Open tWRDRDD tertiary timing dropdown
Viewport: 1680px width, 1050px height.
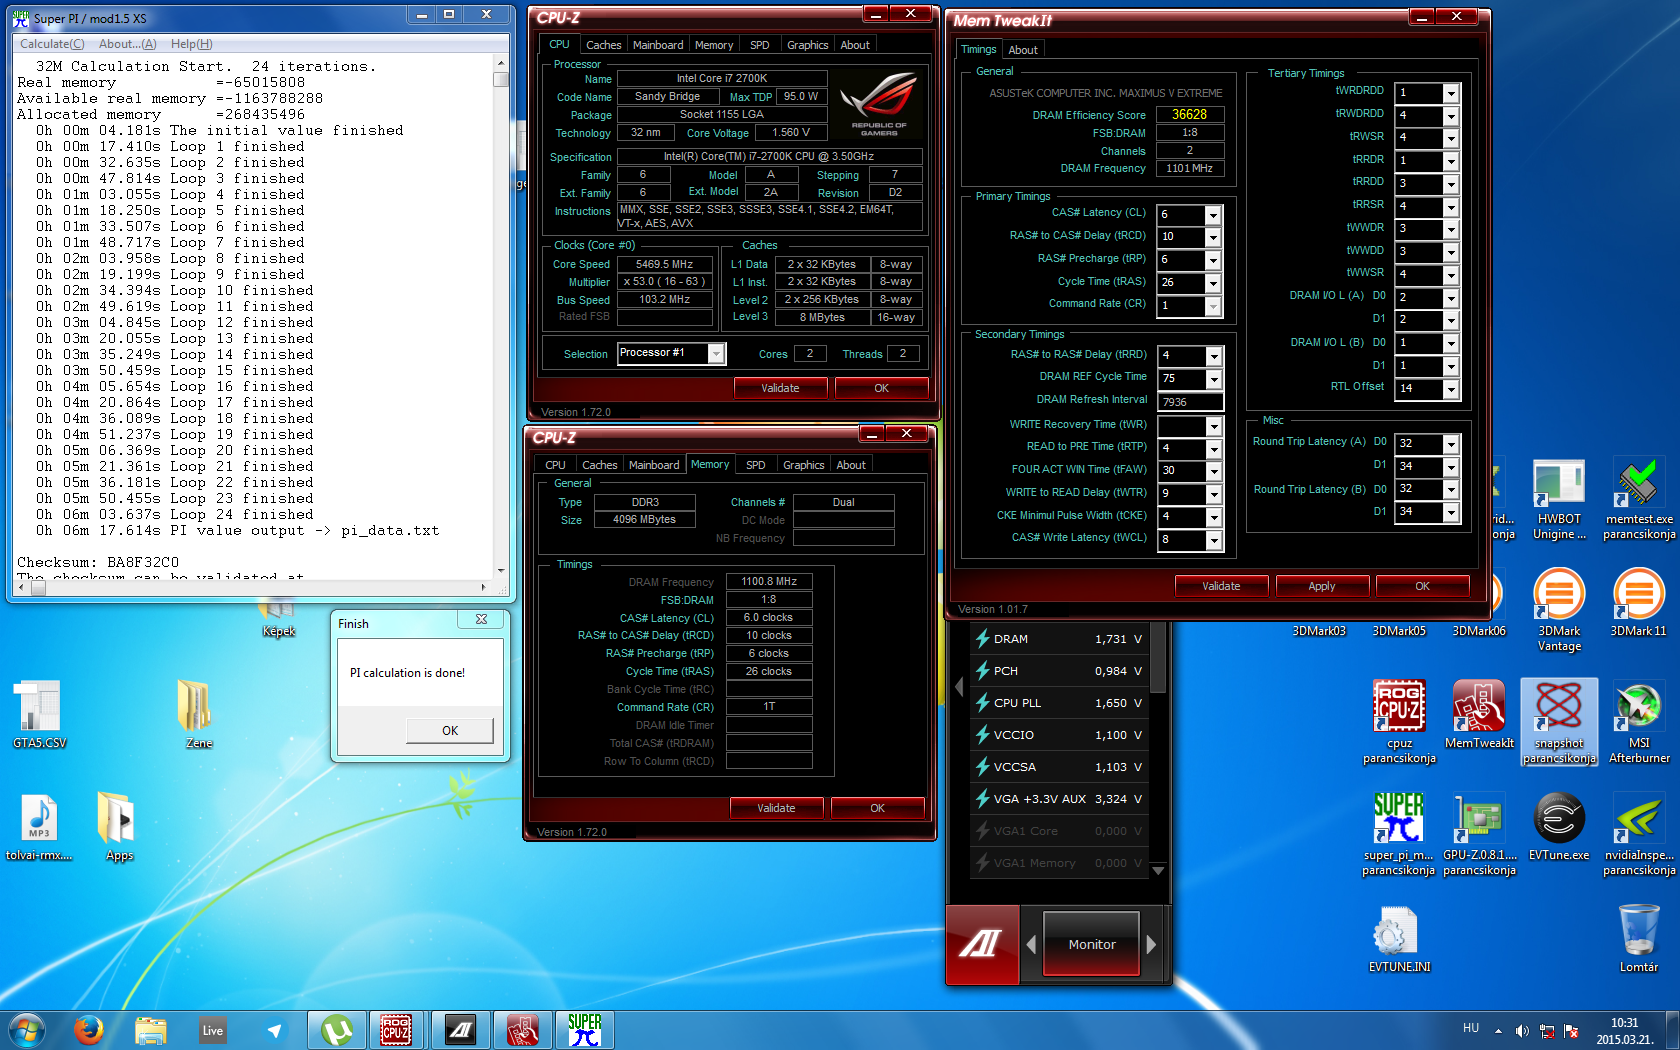[x=1450, y=94]
